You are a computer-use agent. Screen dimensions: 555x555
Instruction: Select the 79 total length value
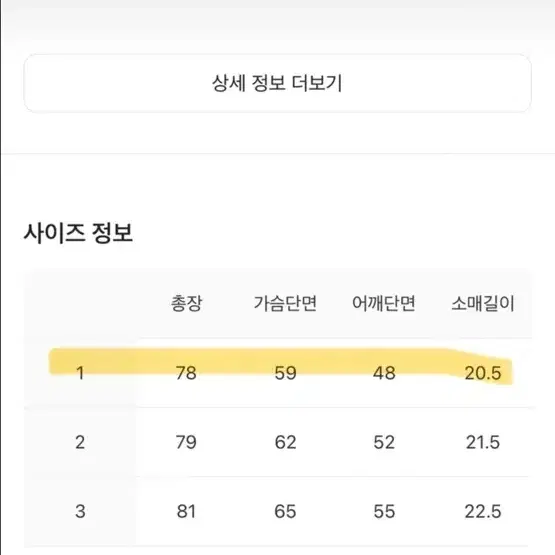tap(186, 442)
